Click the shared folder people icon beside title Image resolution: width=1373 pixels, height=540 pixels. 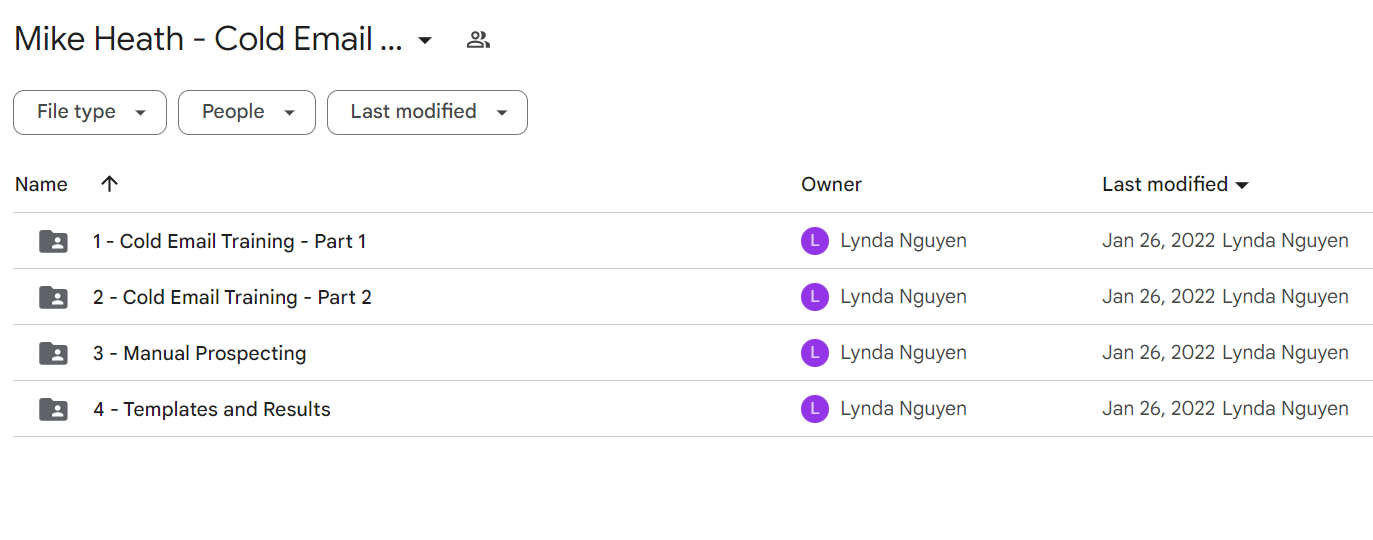pyautogui.click(x=479, y=40)
